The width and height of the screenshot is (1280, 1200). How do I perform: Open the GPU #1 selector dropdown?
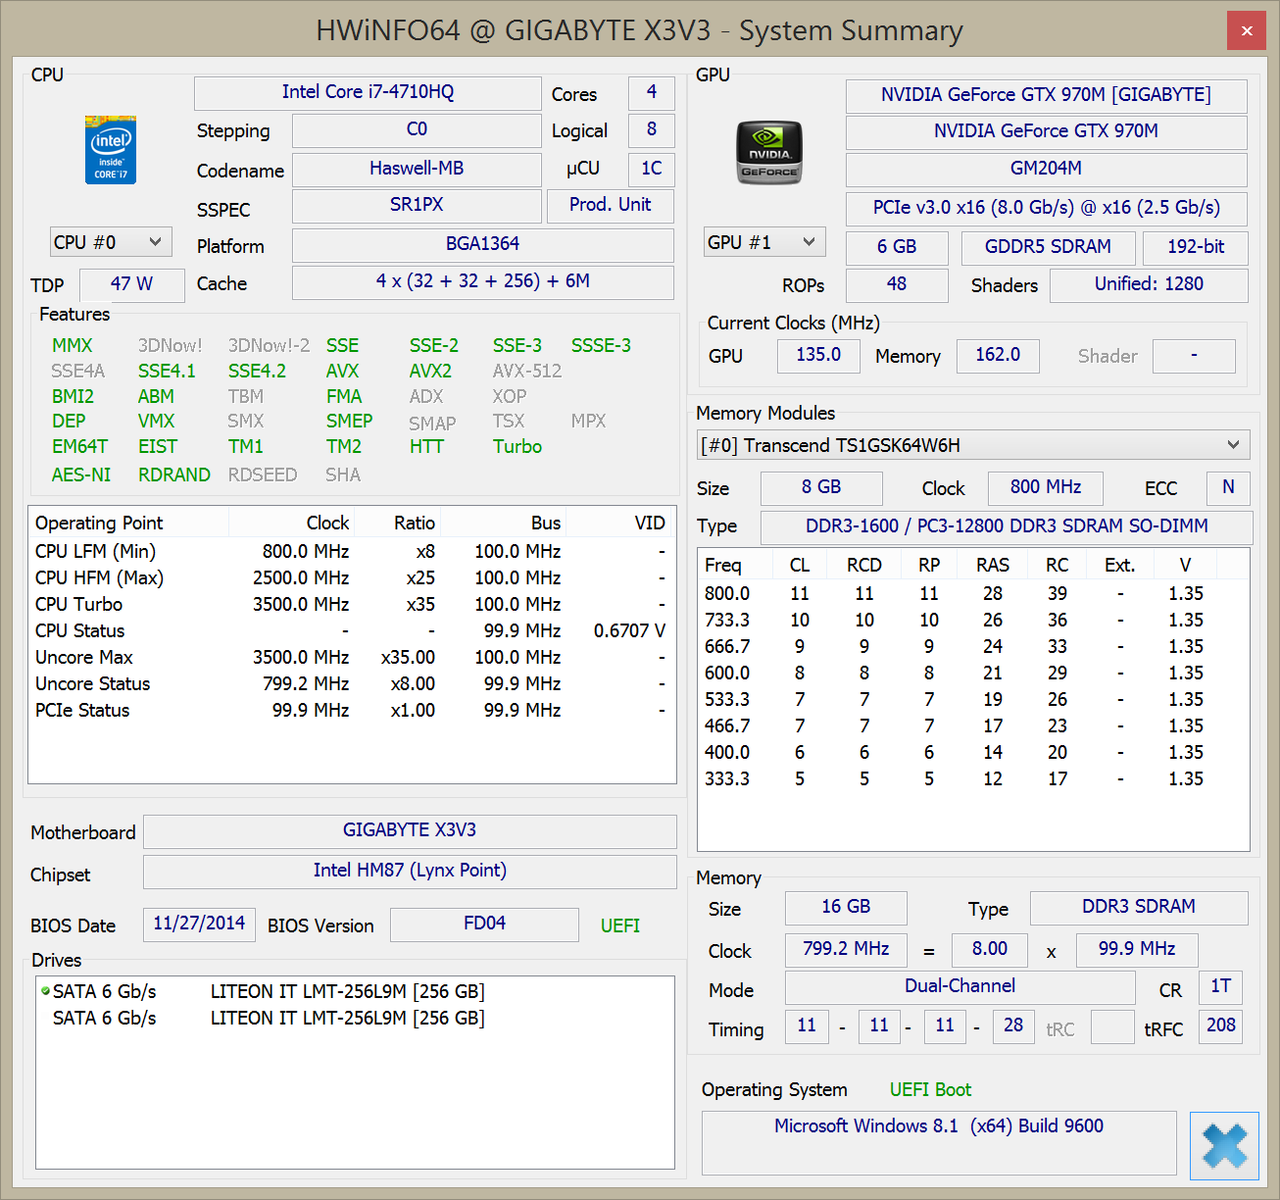764,242
